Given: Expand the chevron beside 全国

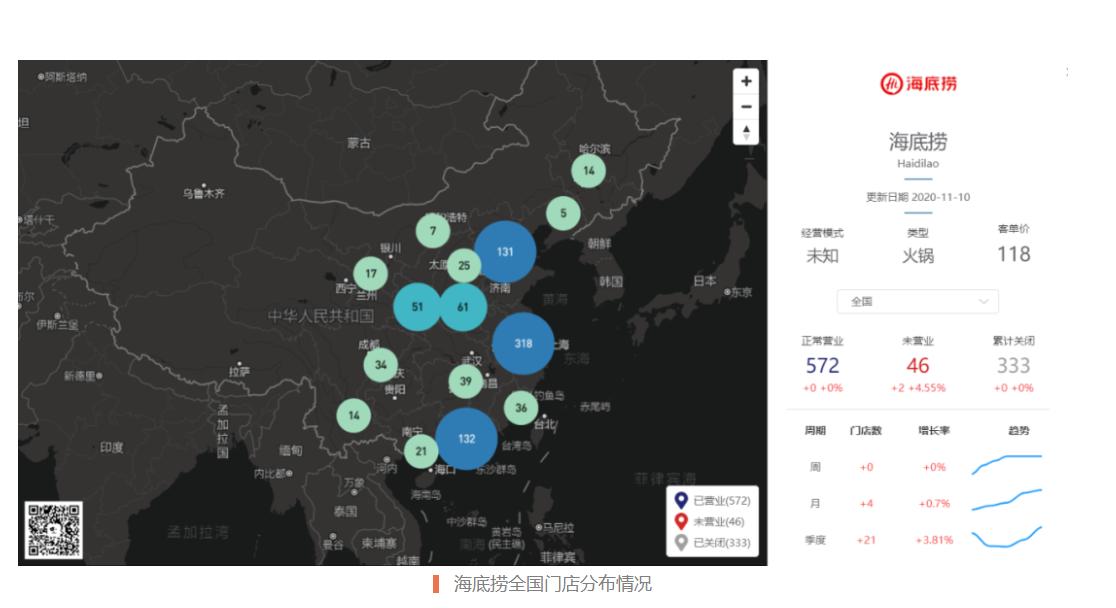Looking at the screenshot, I should point(983,301).
